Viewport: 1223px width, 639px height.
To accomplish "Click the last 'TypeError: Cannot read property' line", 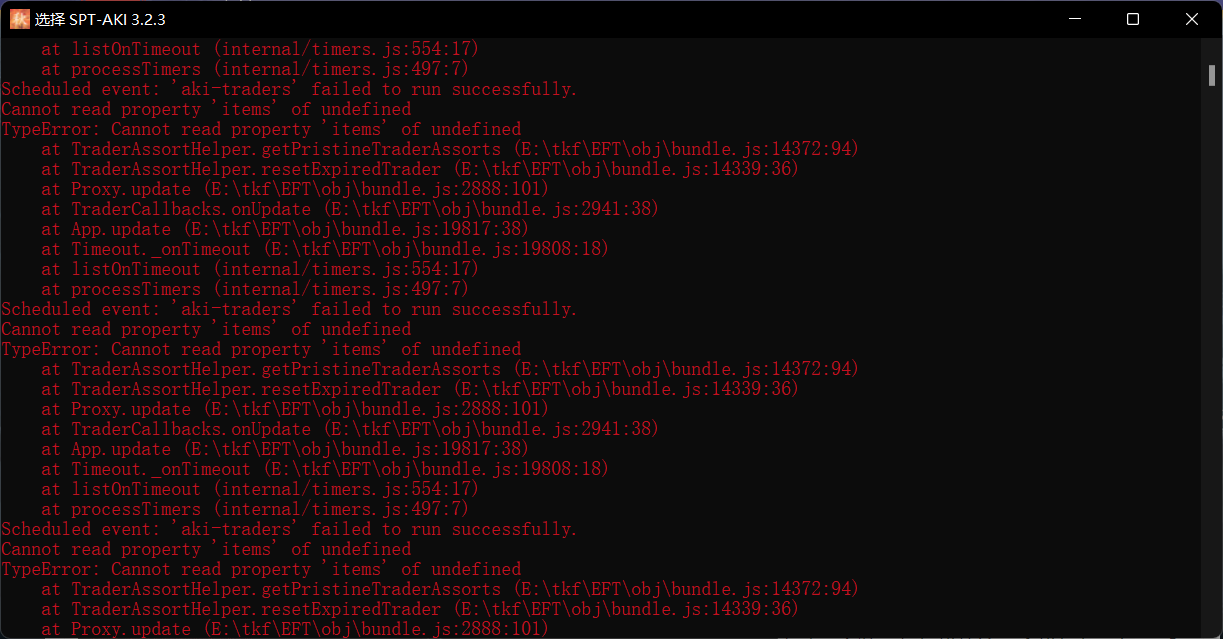I will click(x=261, y=569).
